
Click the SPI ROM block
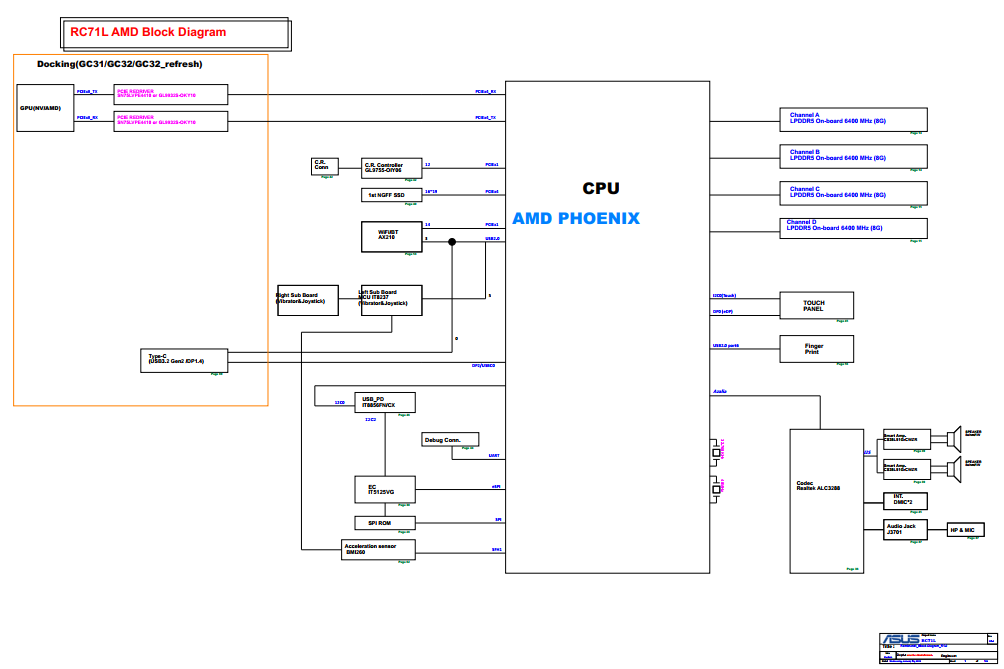tap(385, 523)
